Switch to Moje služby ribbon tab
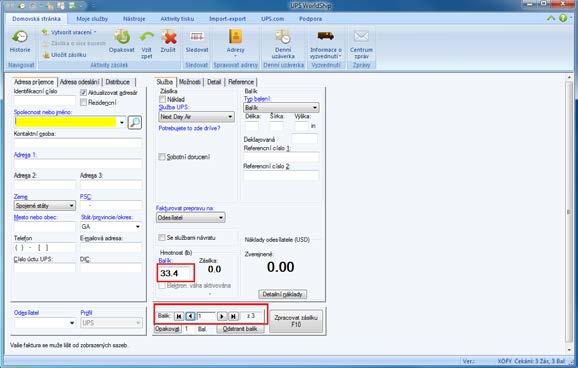578x368 pixels. click(92, 18)
